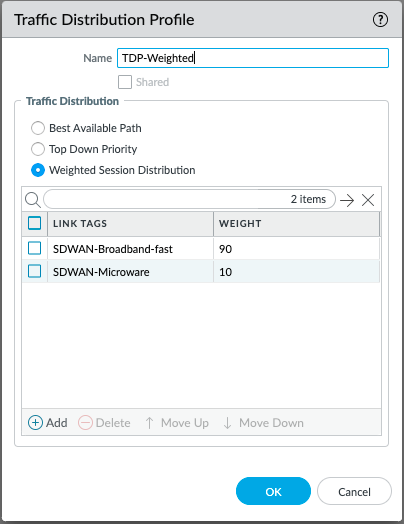Confirm with the OK button
This screenshot has width=404, height=524.
tap(273, 491)
